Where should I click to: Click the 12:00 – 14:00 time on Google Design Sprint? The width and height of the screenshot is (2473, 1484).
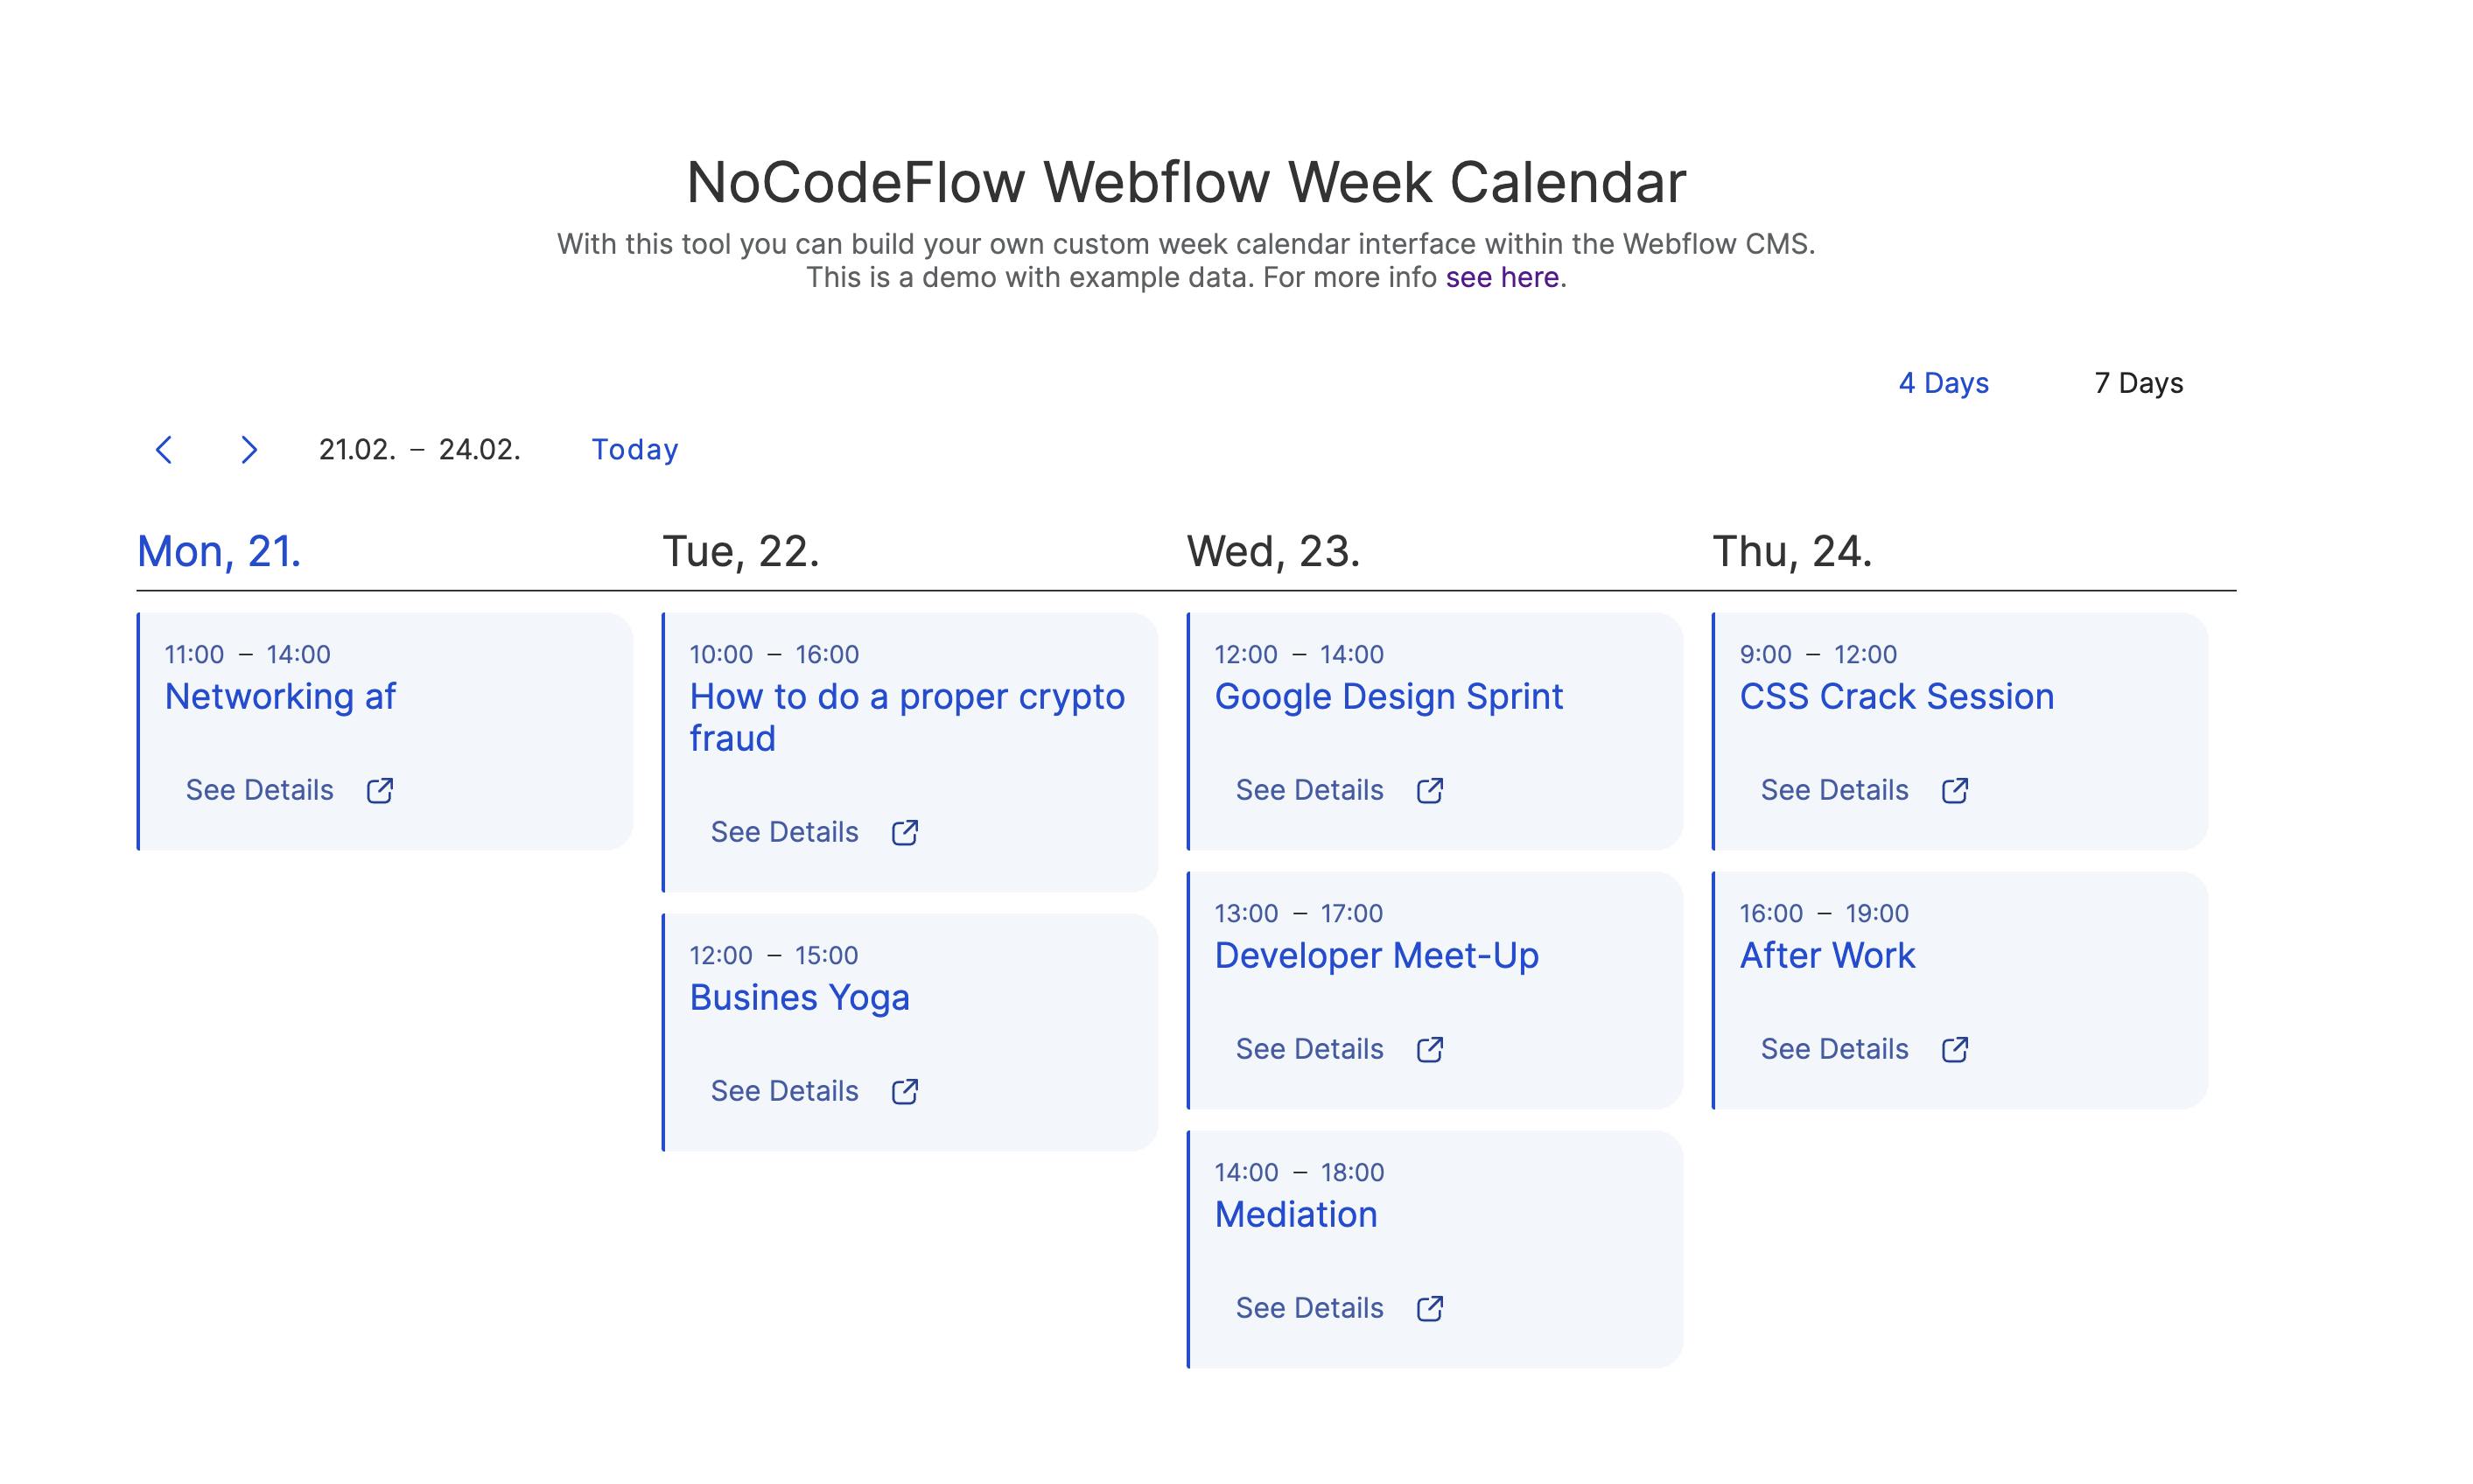1299,654
